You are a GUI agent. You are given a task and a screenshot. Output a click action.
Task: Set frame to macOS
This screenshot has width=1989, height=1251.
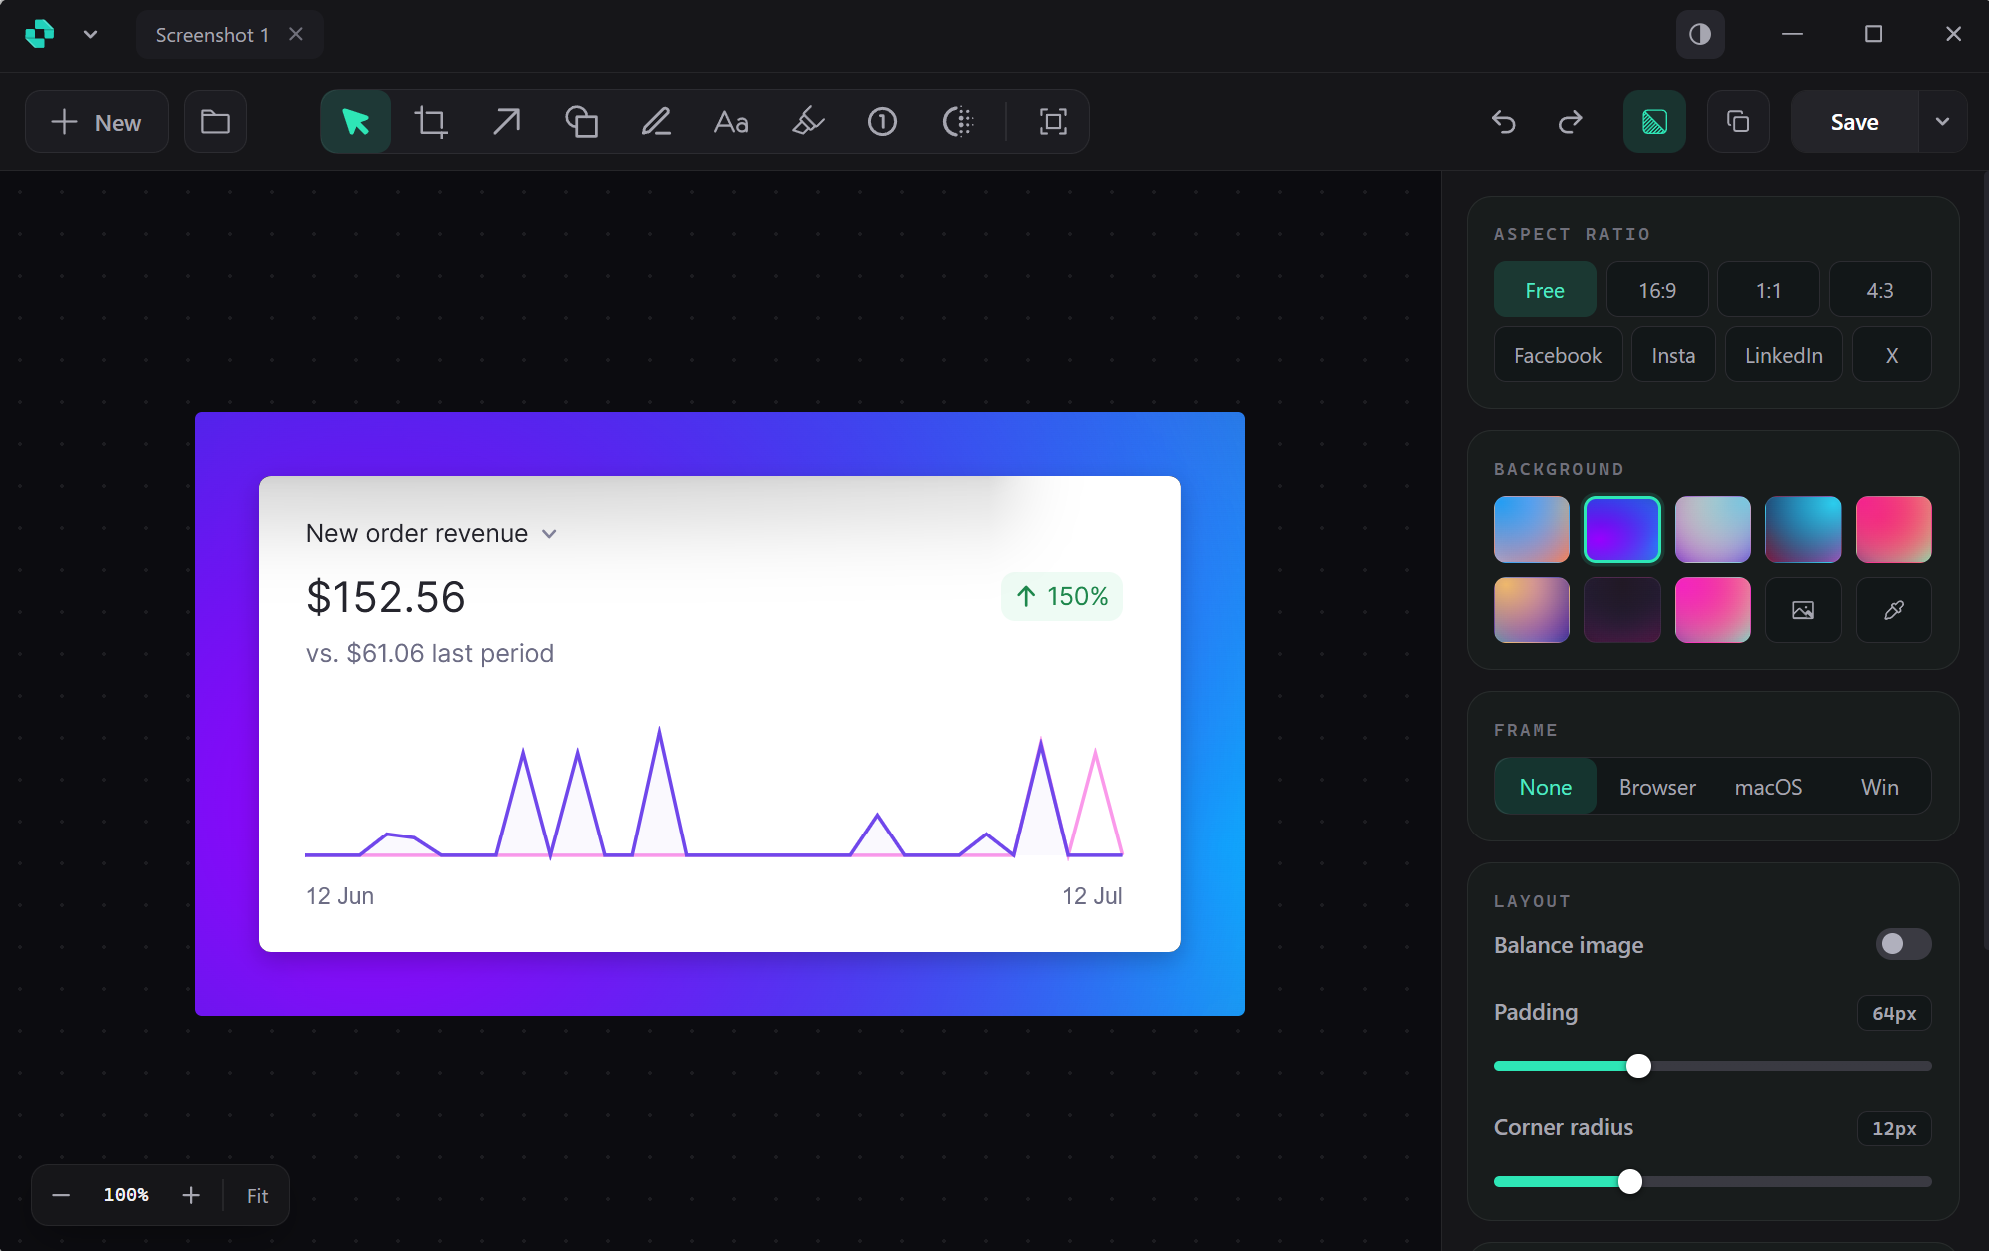click(x=1768, y=787)
